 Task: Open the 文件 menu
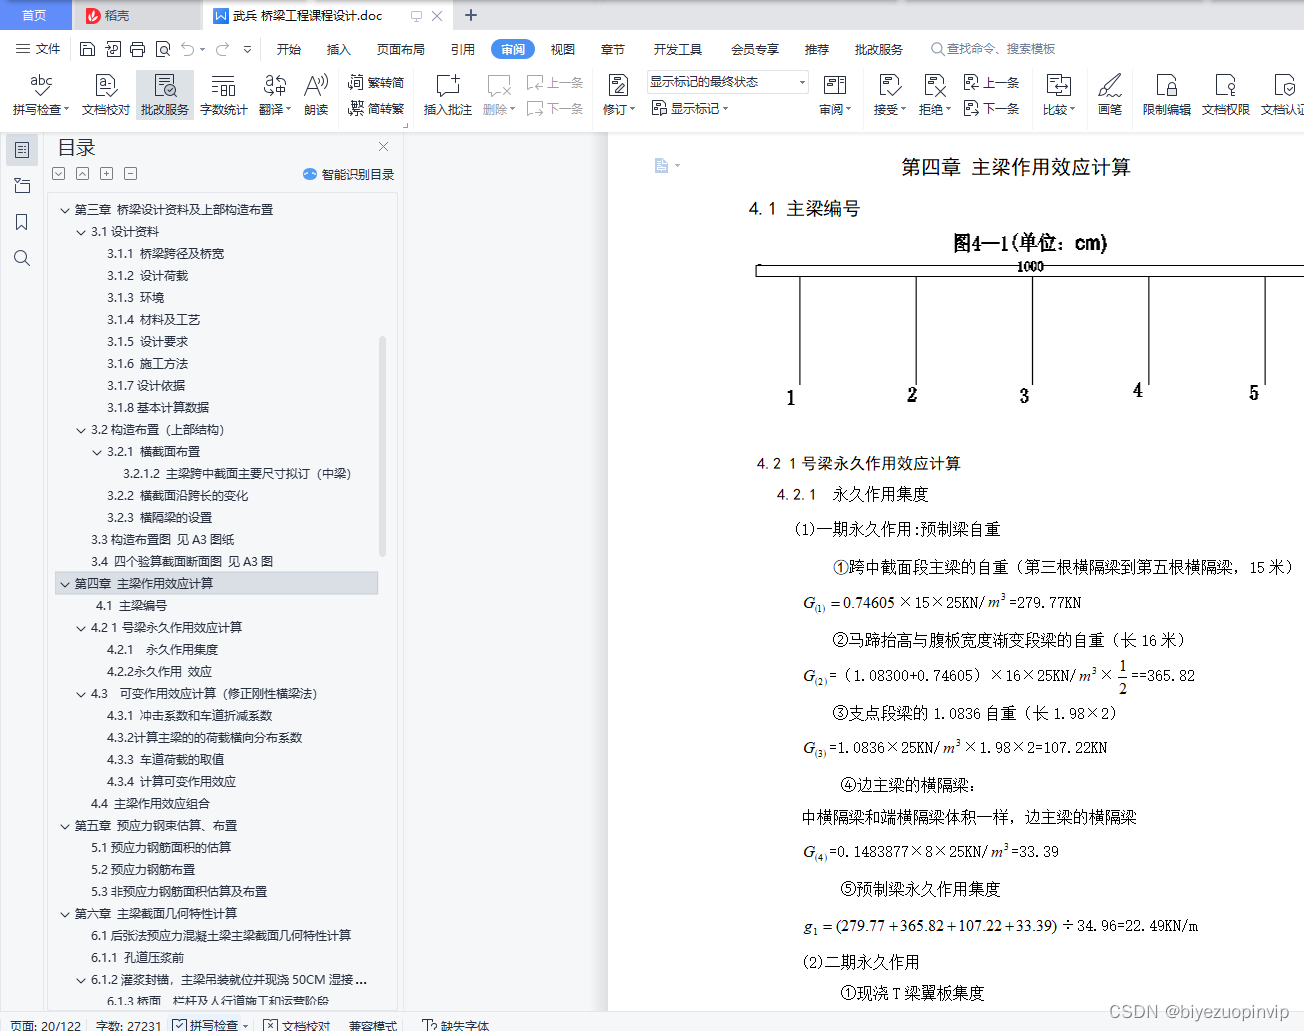[38, 49]
